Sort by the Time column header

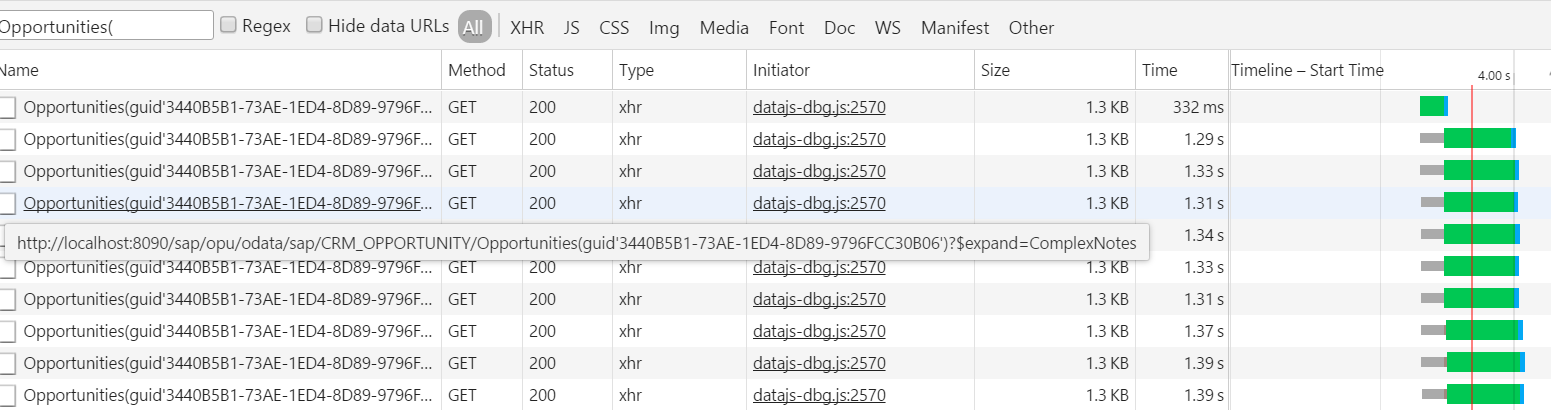[1182, 70]
